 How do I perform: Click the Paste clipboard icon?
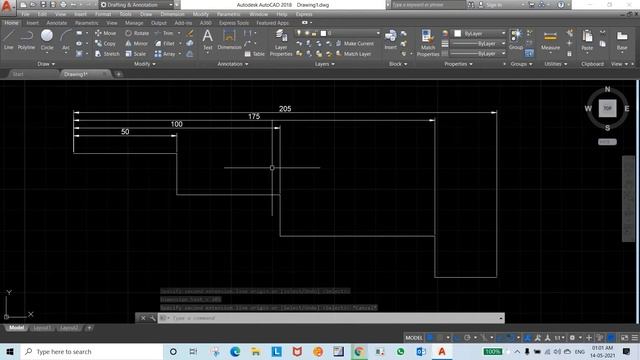pyautogui.click(x=587, y=40)
